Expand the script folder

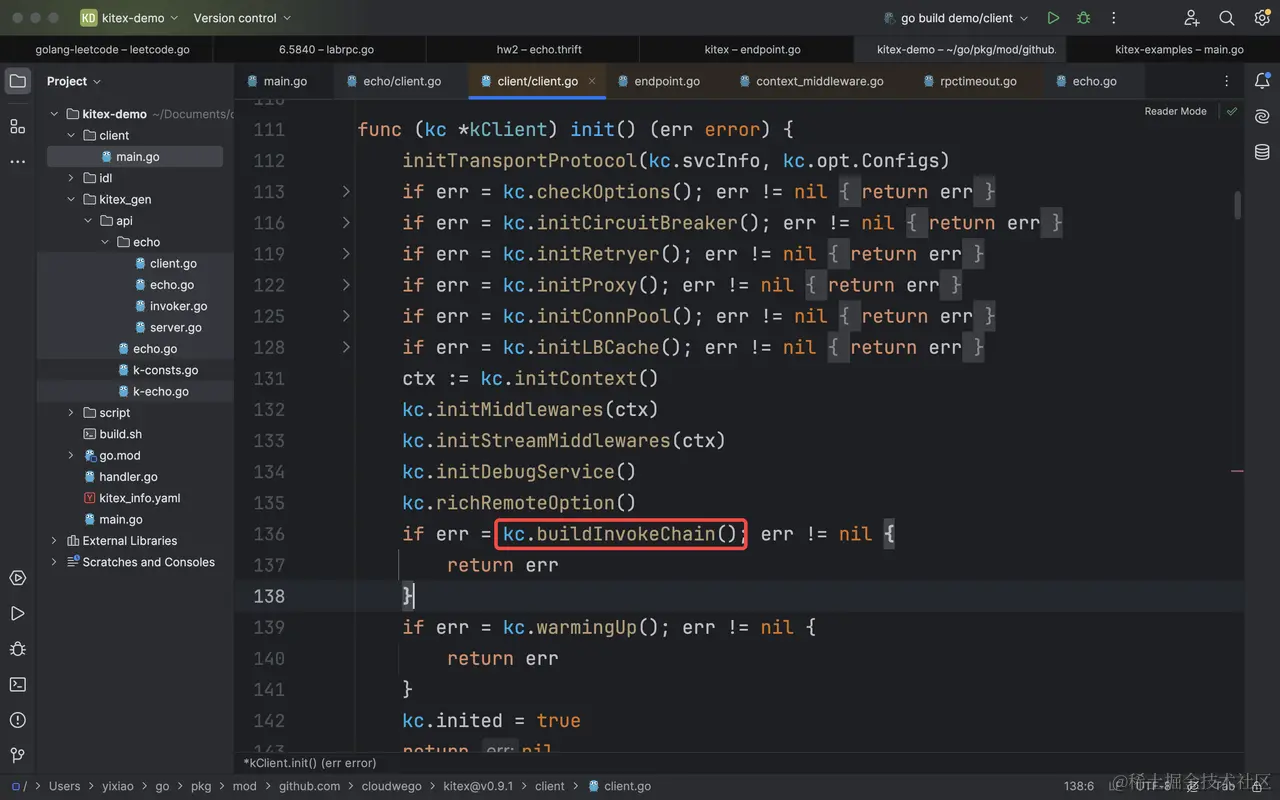pos(71,412)
